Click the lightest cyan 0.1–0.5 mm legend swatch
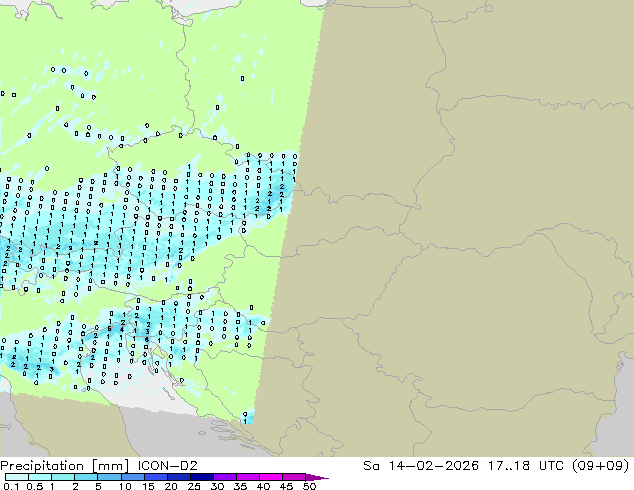The image size is (634, 490). [x=17, y=477]
